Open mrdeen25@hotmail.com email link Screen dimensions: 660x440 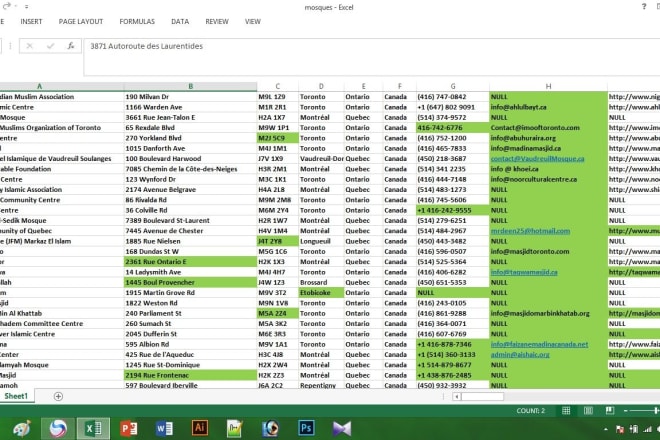530,231
